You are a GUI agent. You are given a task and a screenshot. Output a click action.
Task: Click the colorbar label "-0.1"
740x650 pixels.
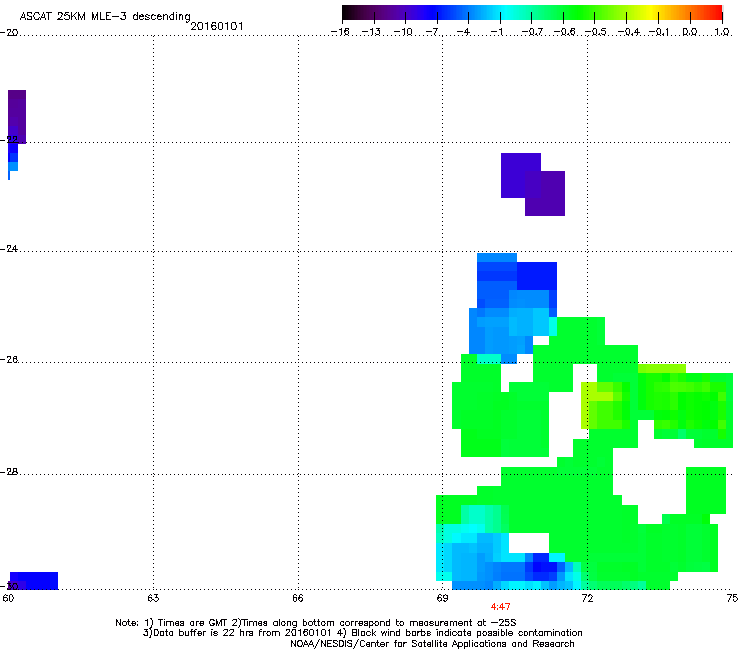tap(660, 32)
